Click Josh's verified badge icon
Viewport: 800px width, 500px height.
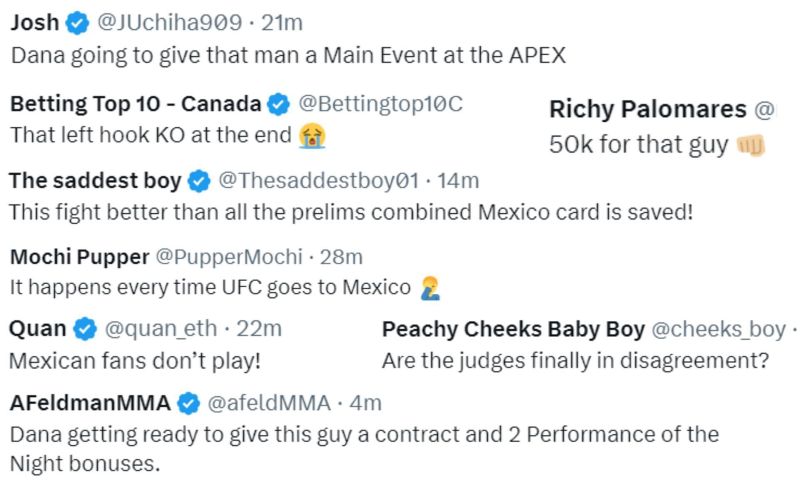pos(78,24)
